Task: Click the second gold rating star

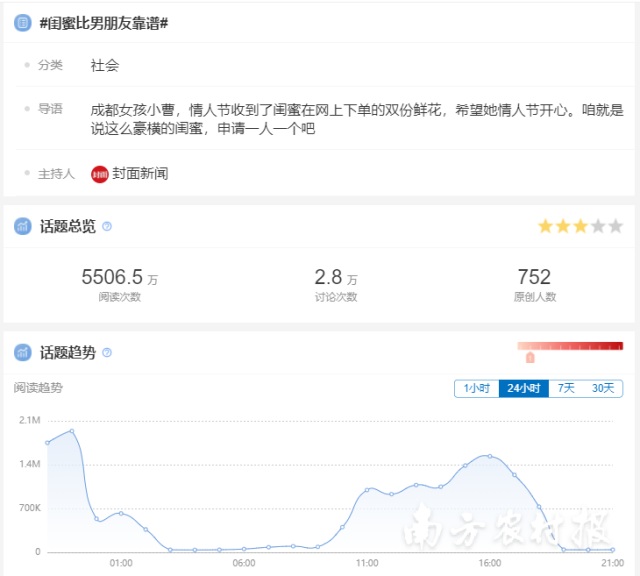Action: pos(563,226)
